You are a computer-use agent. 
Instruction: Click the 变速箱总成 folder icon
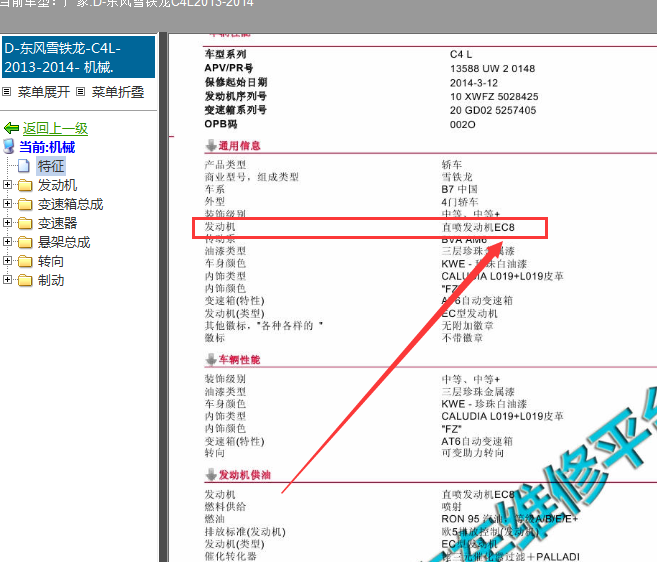(25, 204)
